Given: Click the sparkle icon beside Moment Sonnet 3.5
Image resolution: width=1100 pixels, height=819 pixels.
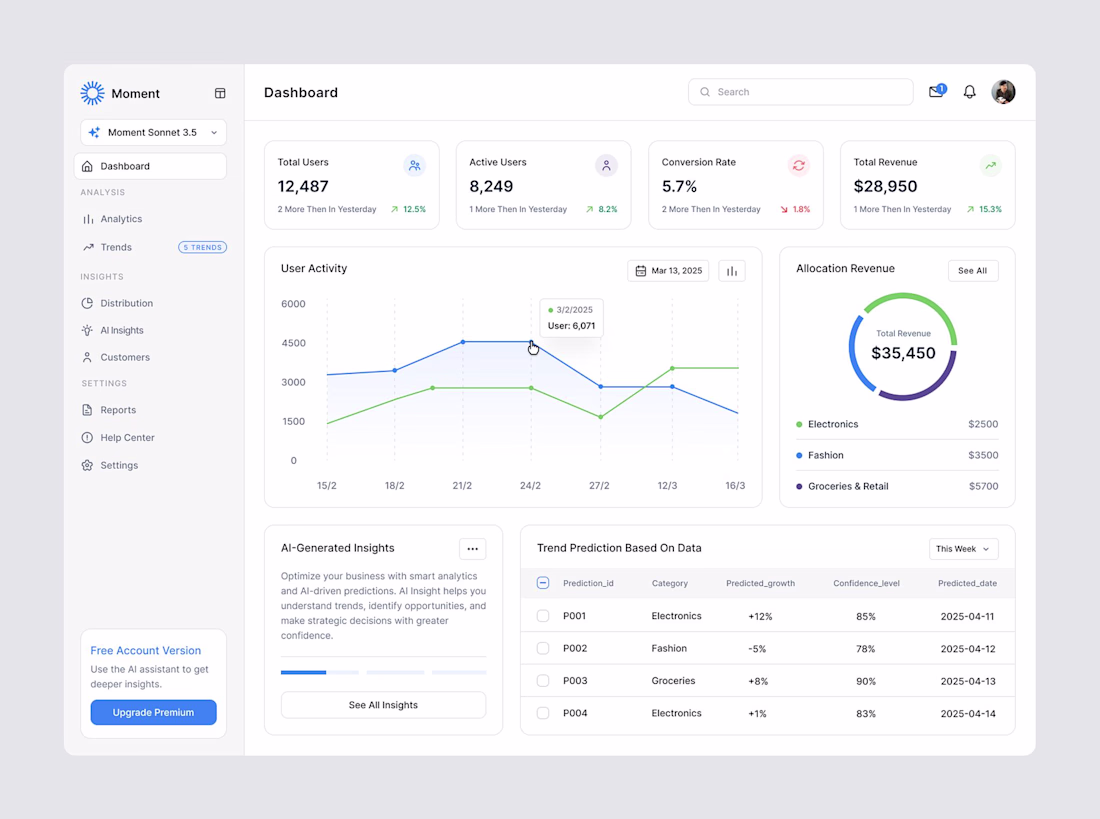Looking at the screenshot, I should [95, 132].
